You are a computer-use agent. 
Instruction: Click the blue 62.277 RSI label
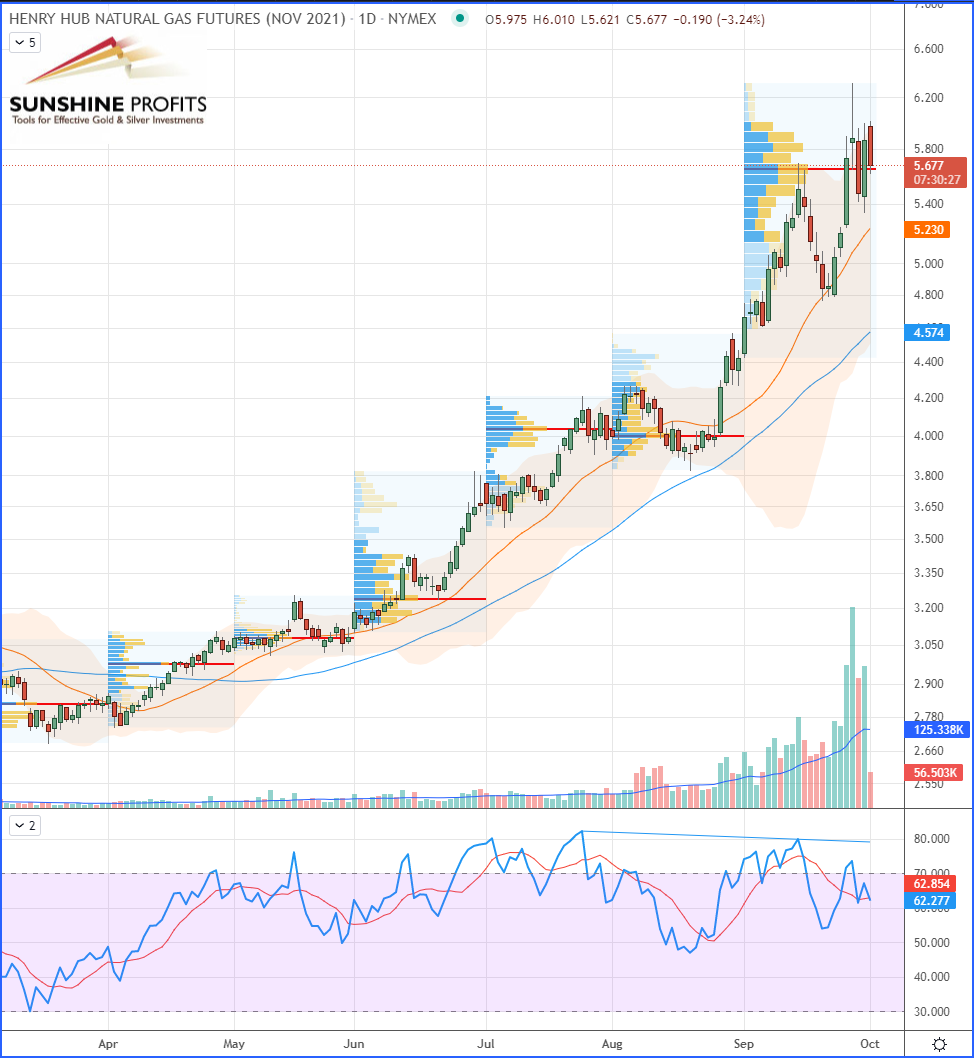coord(930,901)
